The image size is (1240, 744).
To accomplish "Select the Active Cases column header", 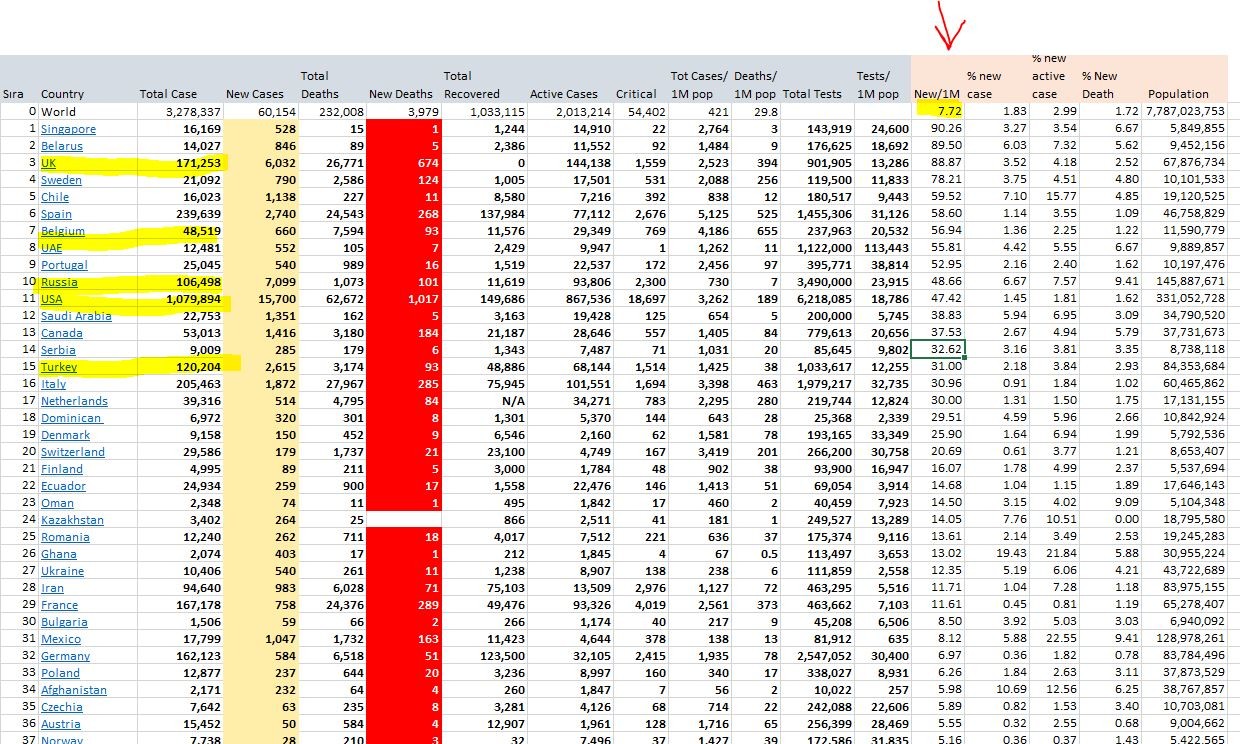I will [564, 94].
